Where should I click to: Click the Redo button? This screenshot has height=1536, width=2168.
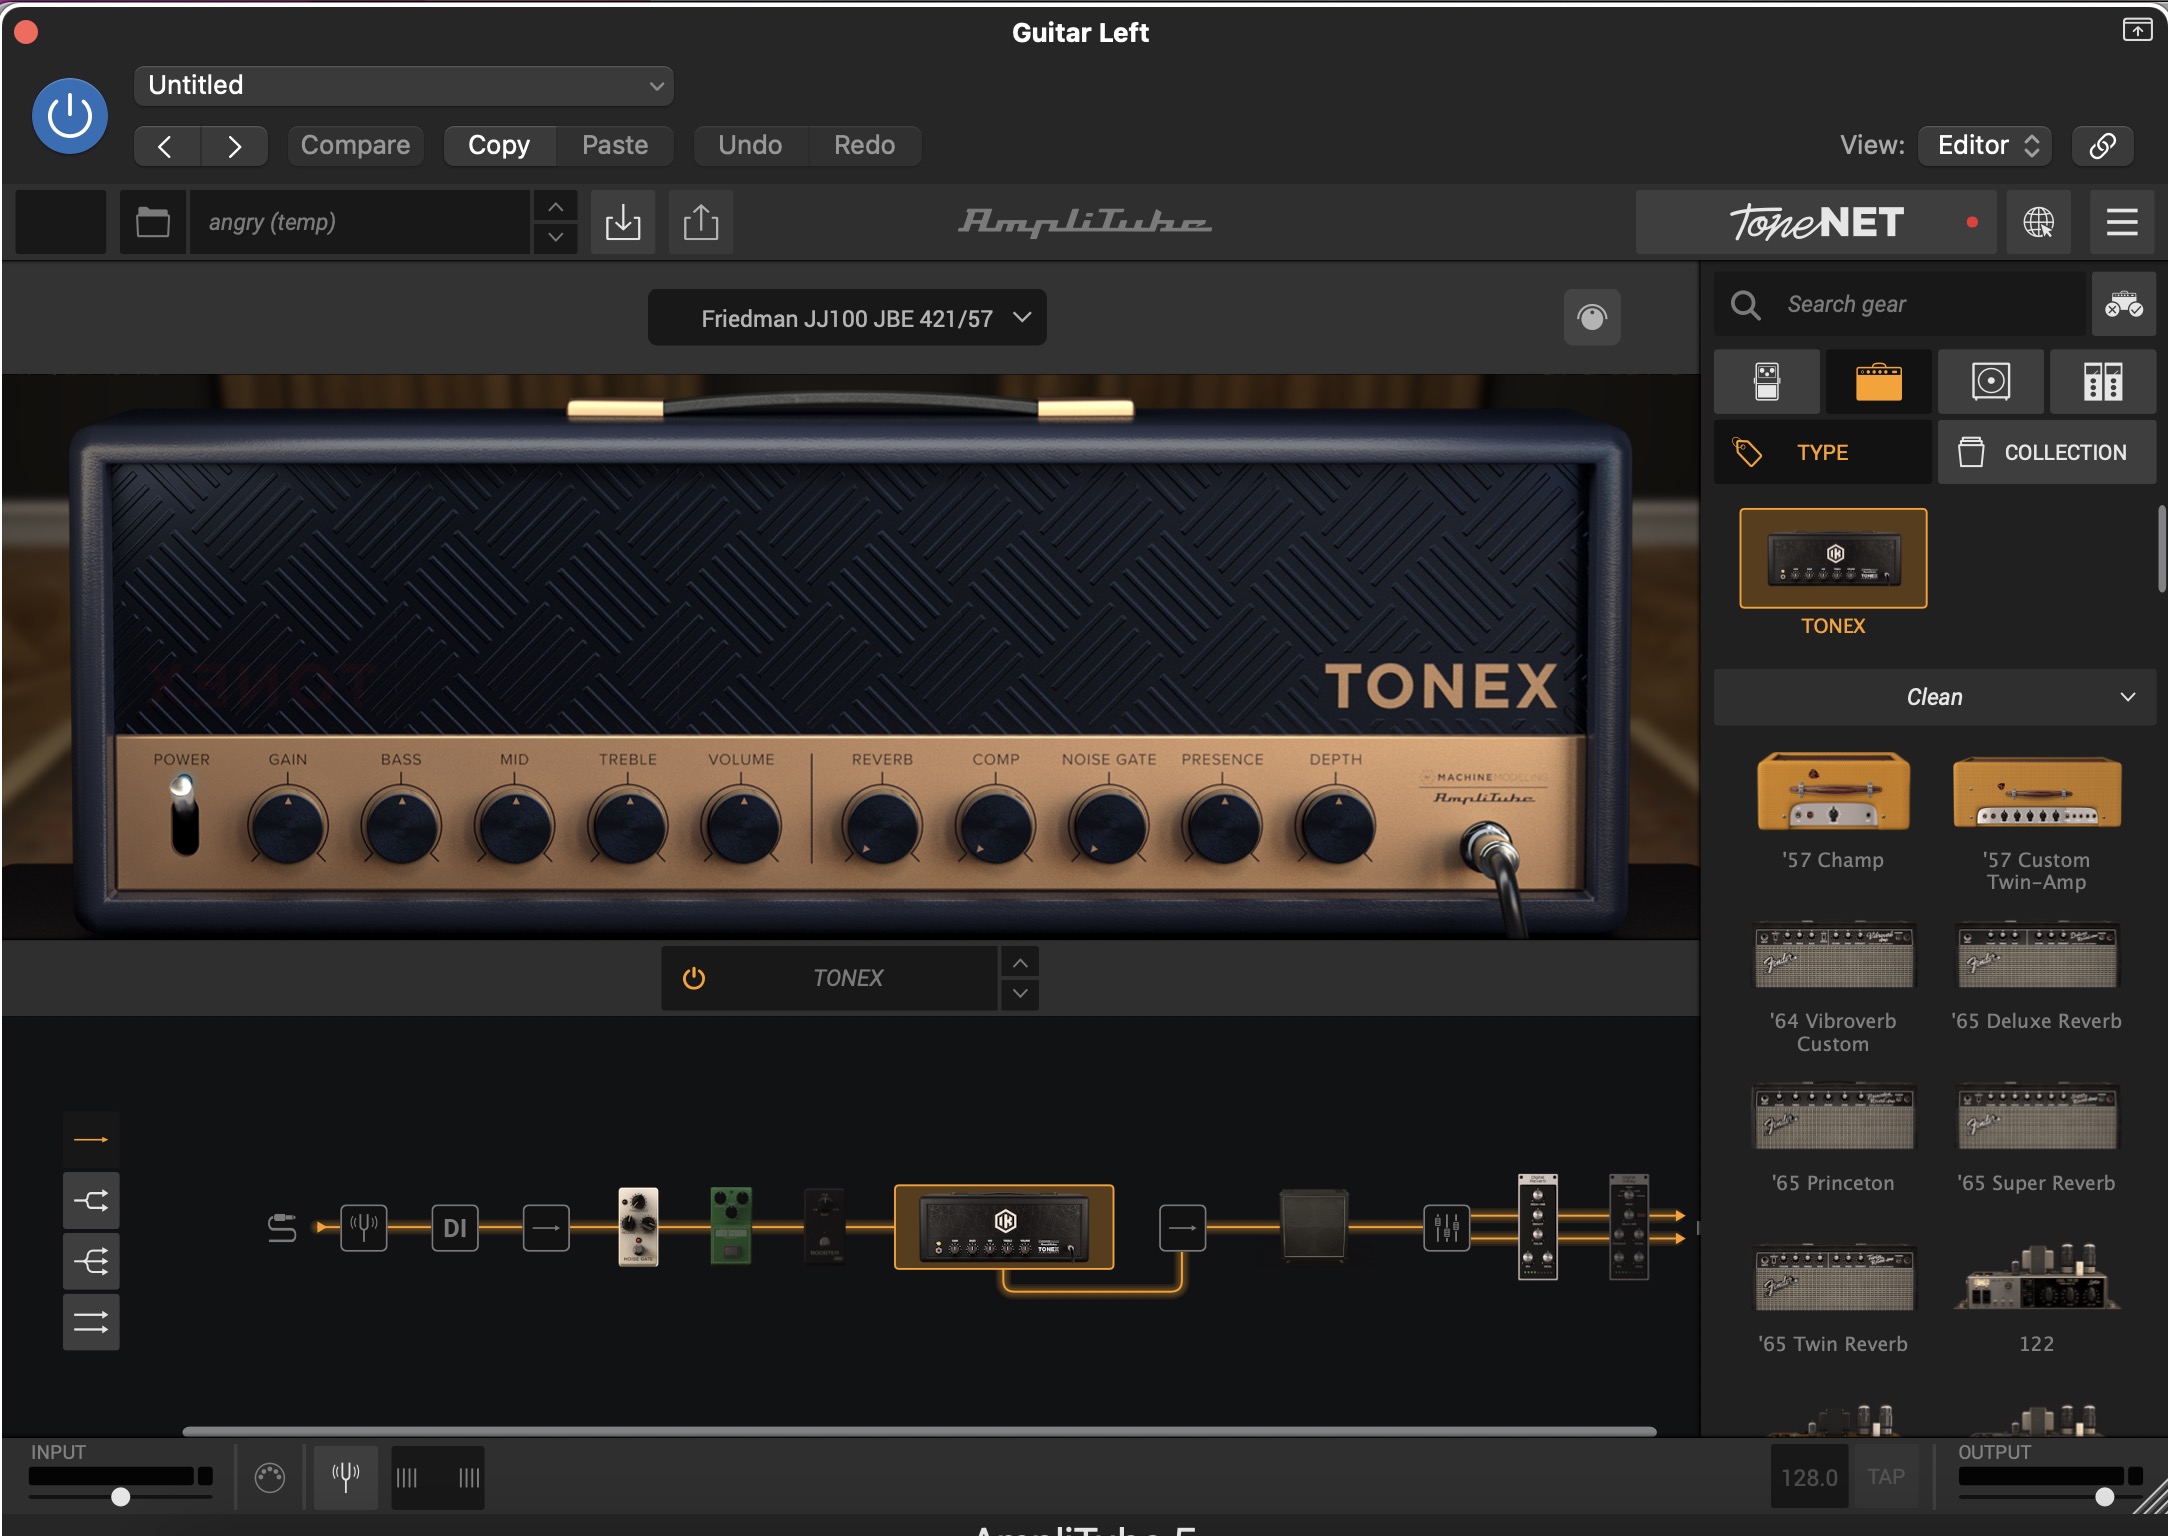click(x=865, y=146)
